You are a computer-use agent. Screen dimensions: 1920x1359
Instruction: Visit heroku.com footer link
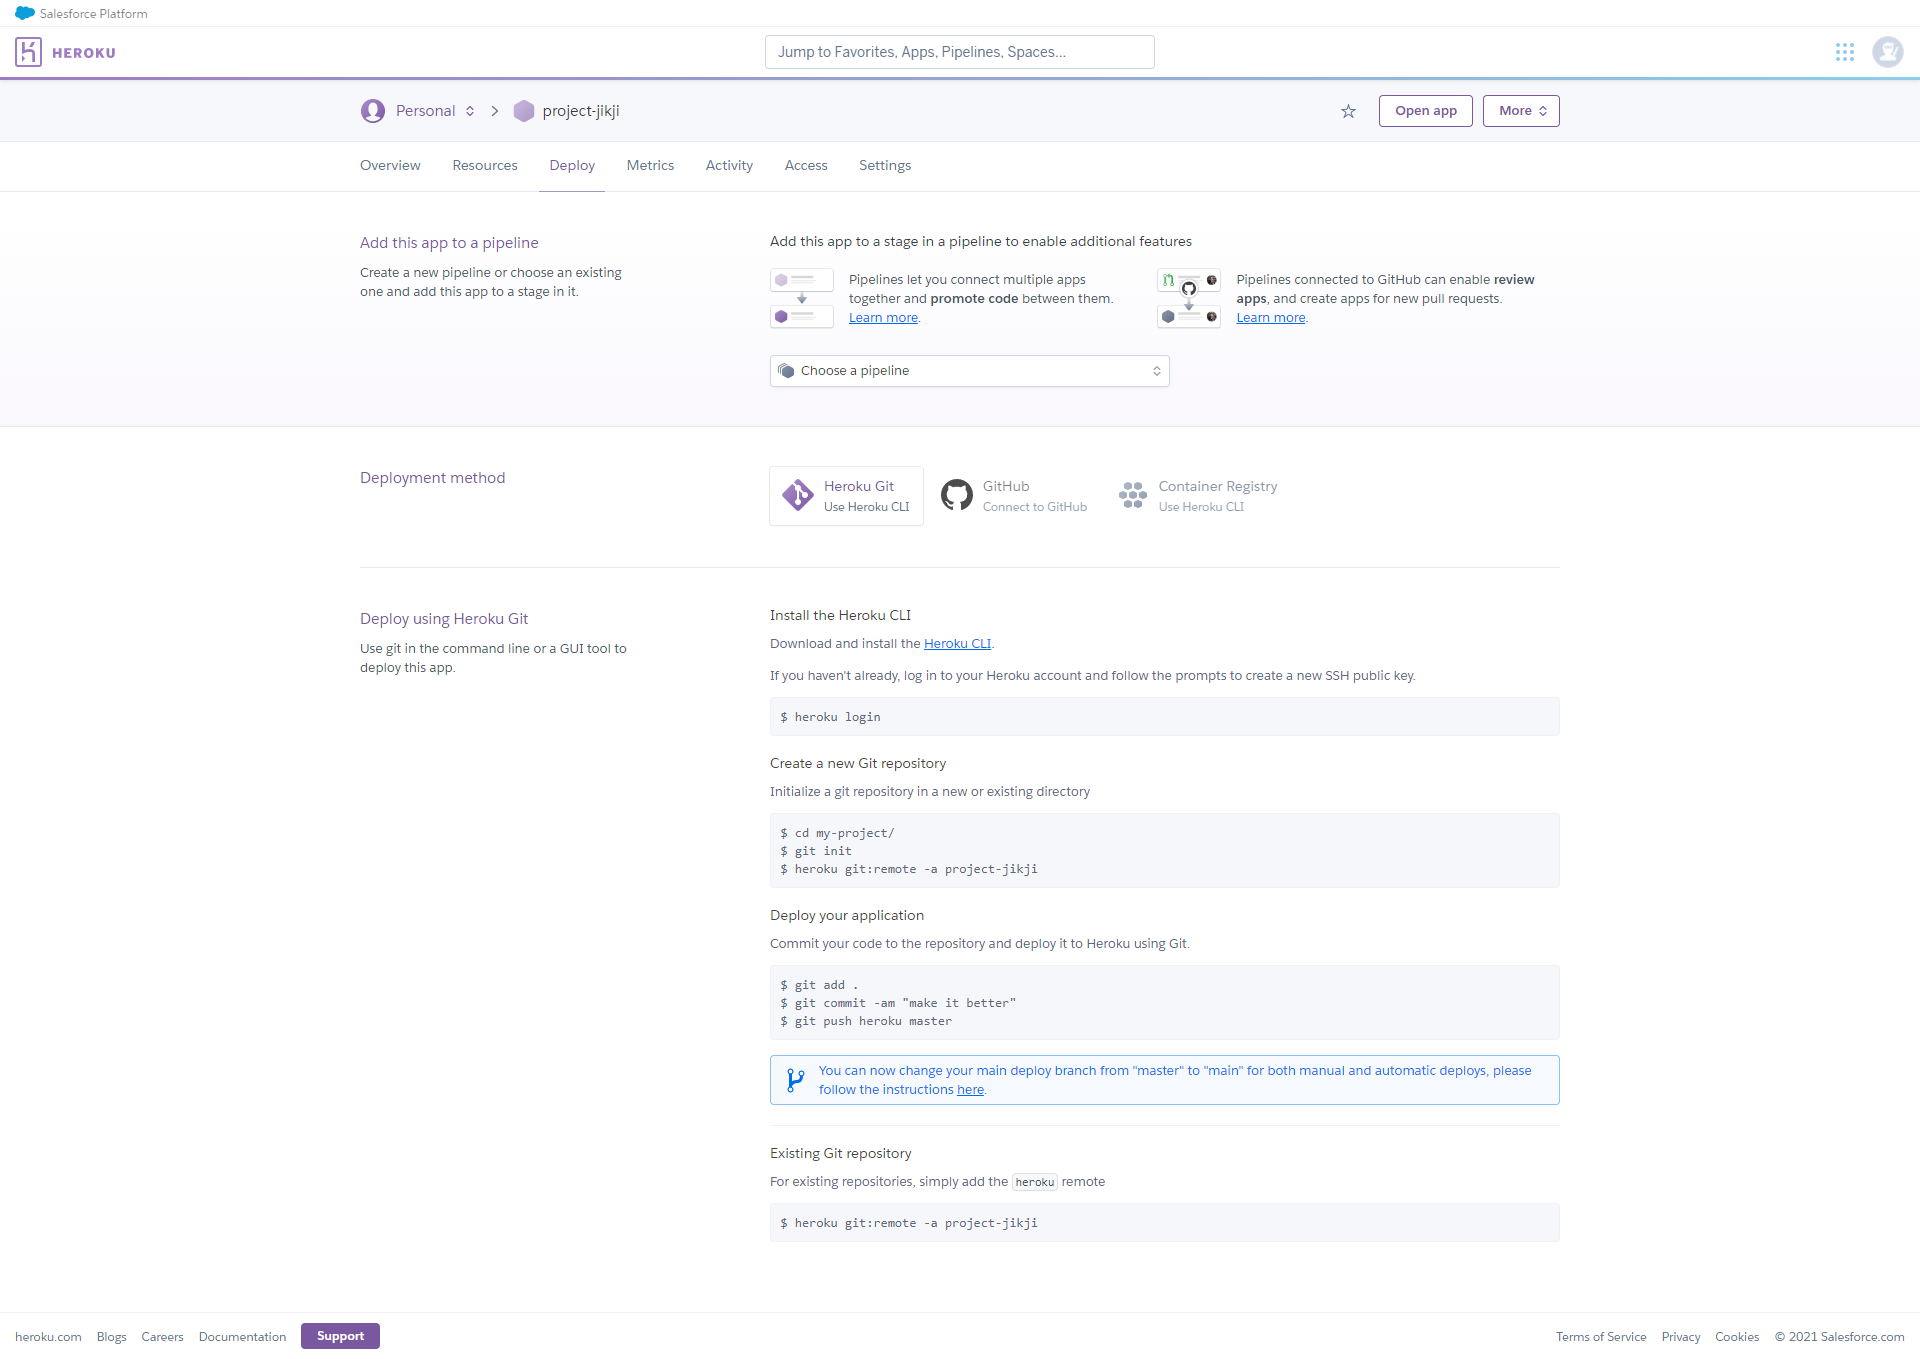48,1337
